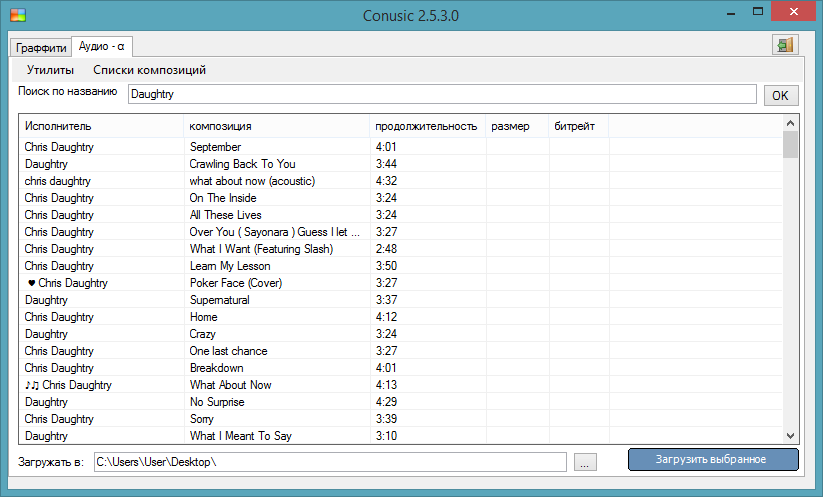The width and height of the screenshot is (823, 497).
Task: Click the search field containing Daughtry
Action: tap(442, 94)
